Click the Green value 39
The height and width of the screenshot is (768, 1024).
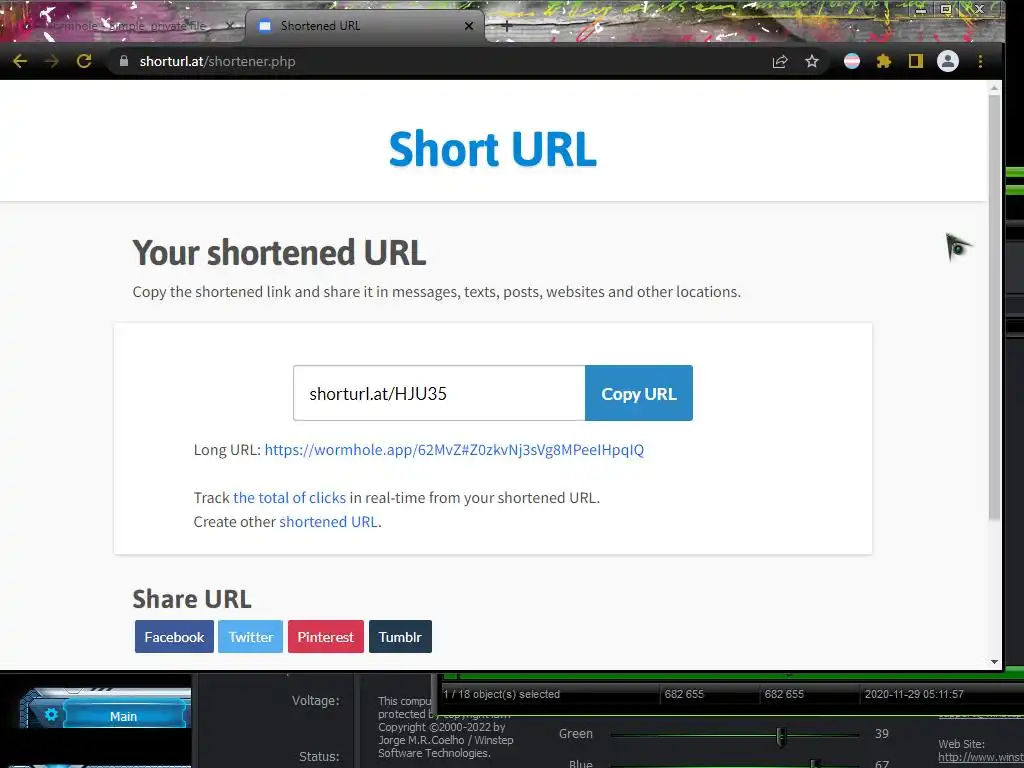tap(882, 733)
